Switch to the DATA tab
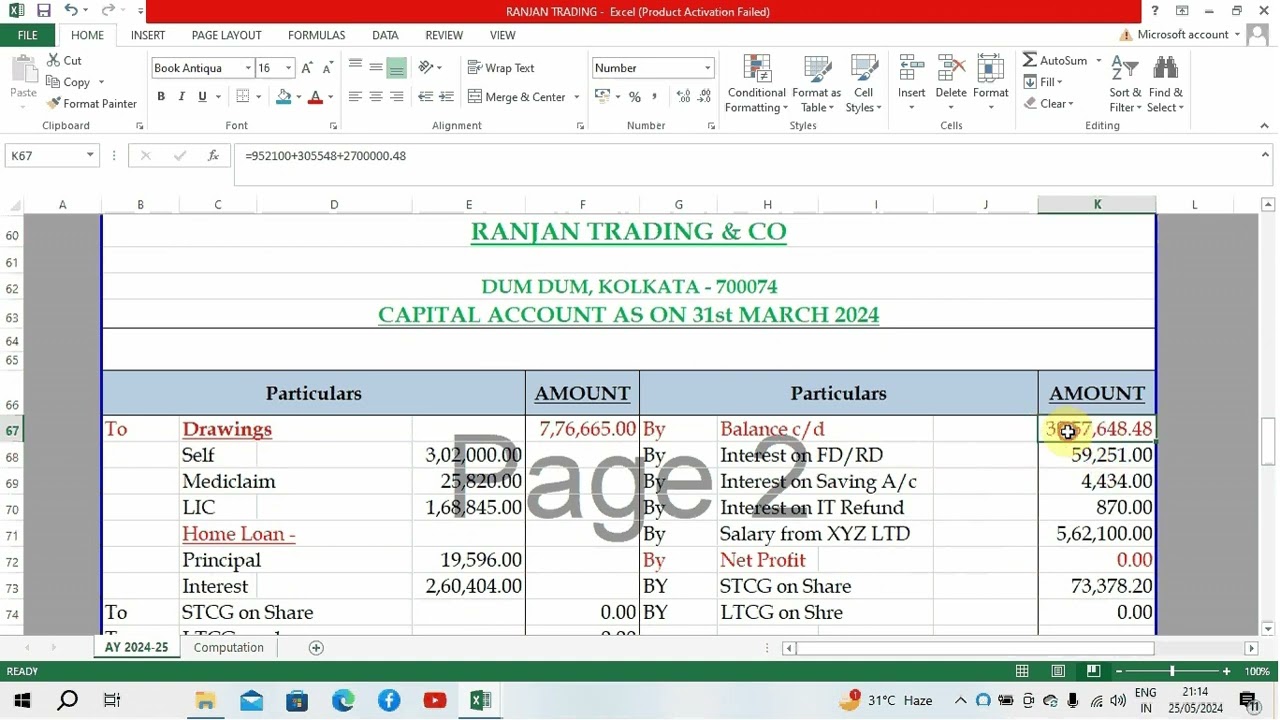 click(x=385, y=35)
